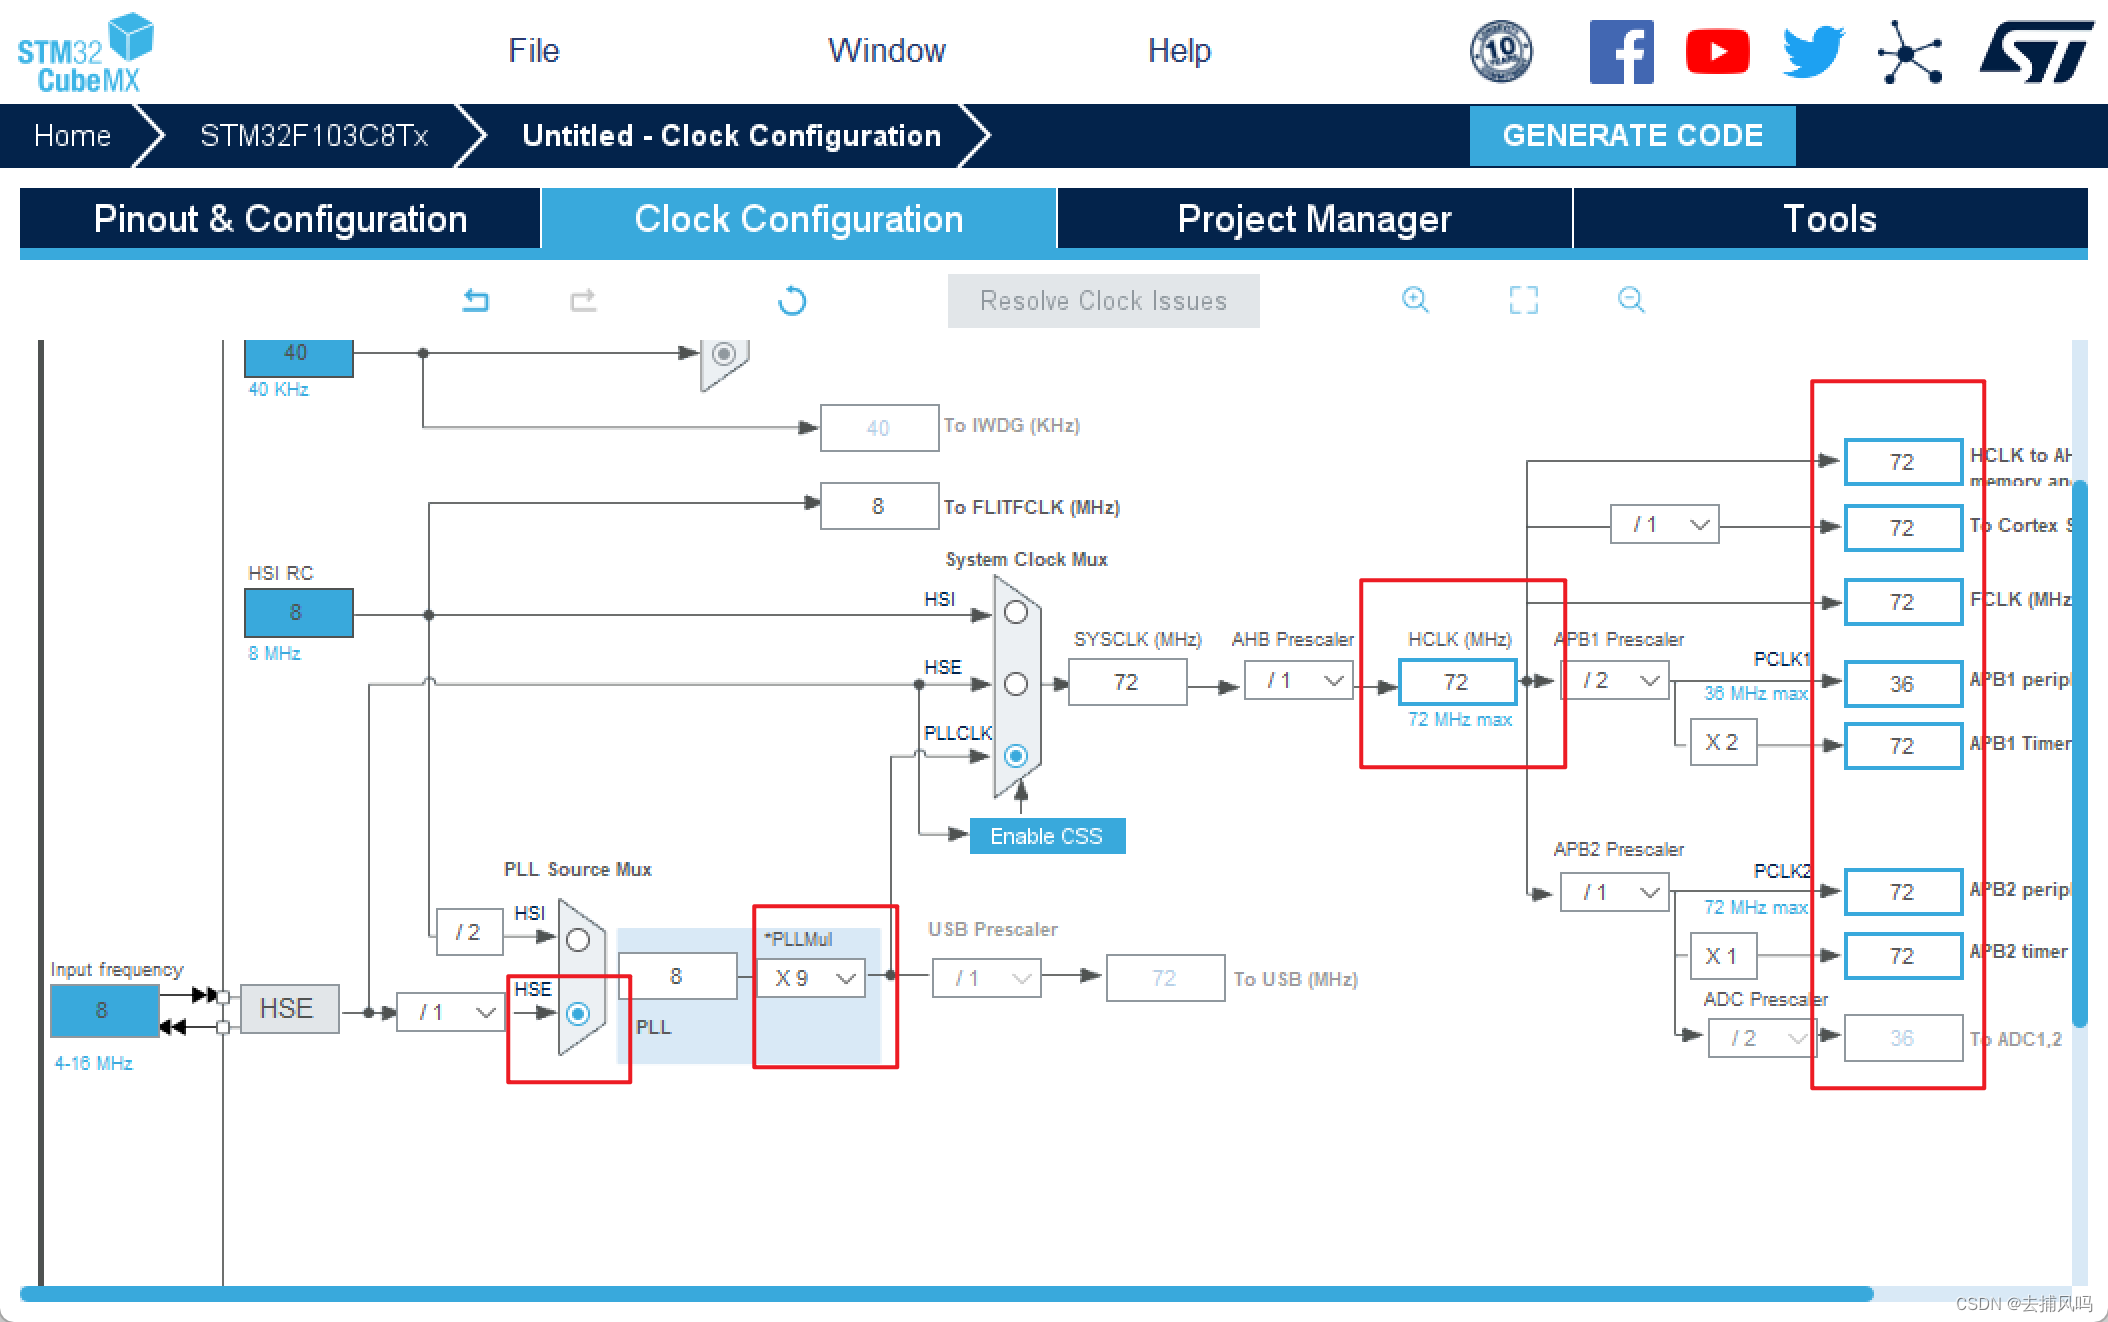Click Resolve Clock Issues button
2108x1322 pixels.
[x=1103, y=301]
